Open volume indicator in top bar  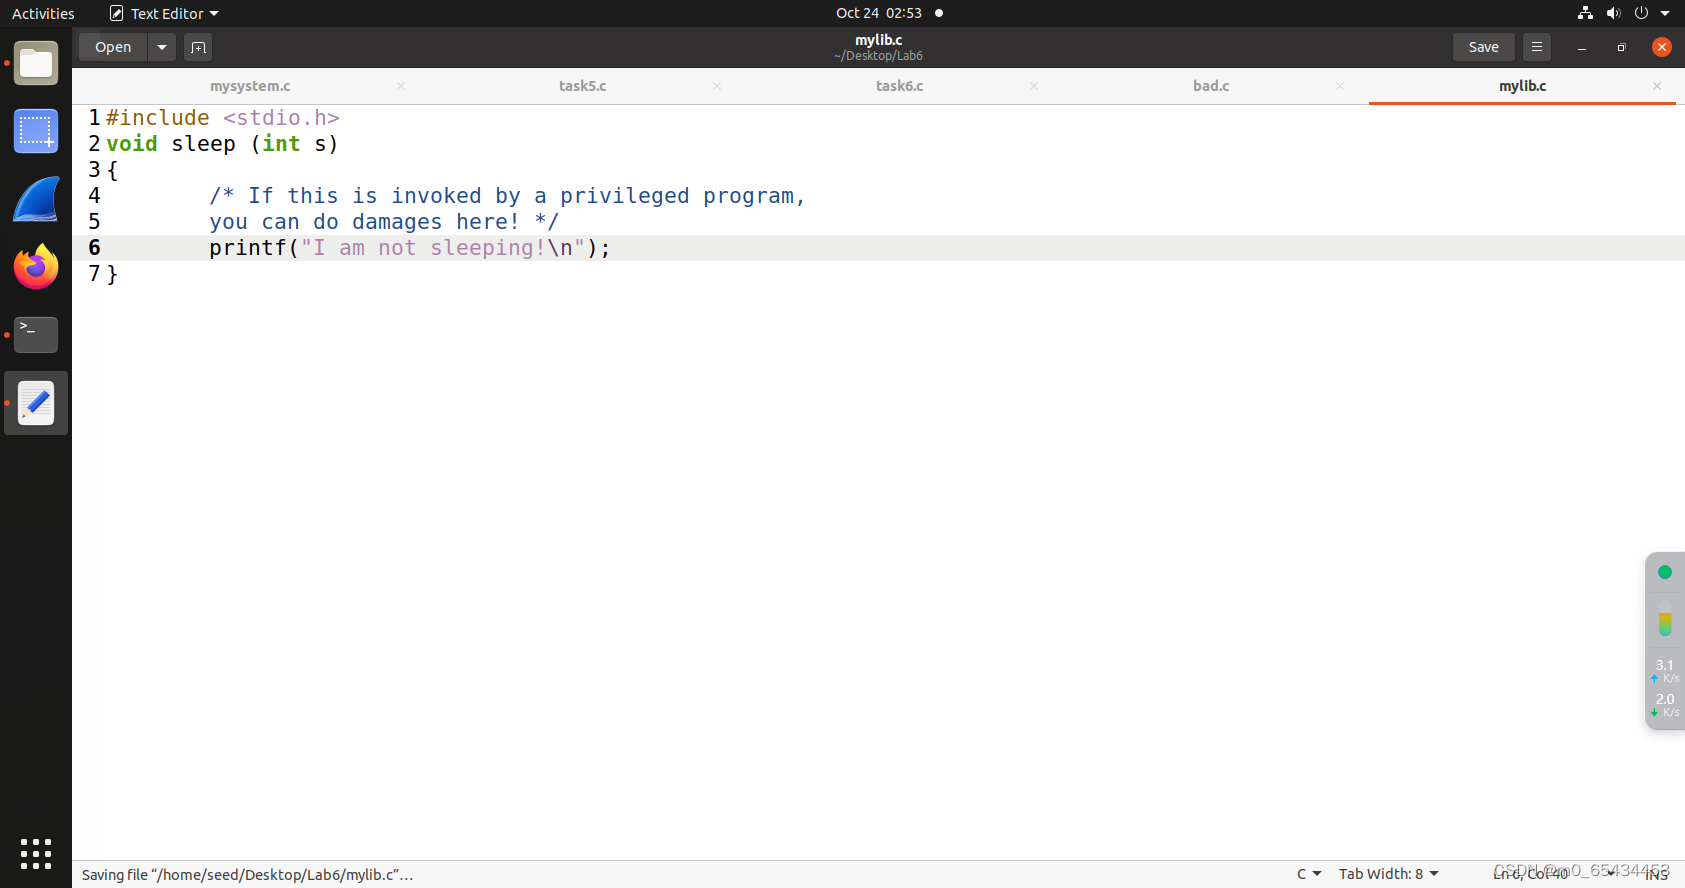[1613, 13]
